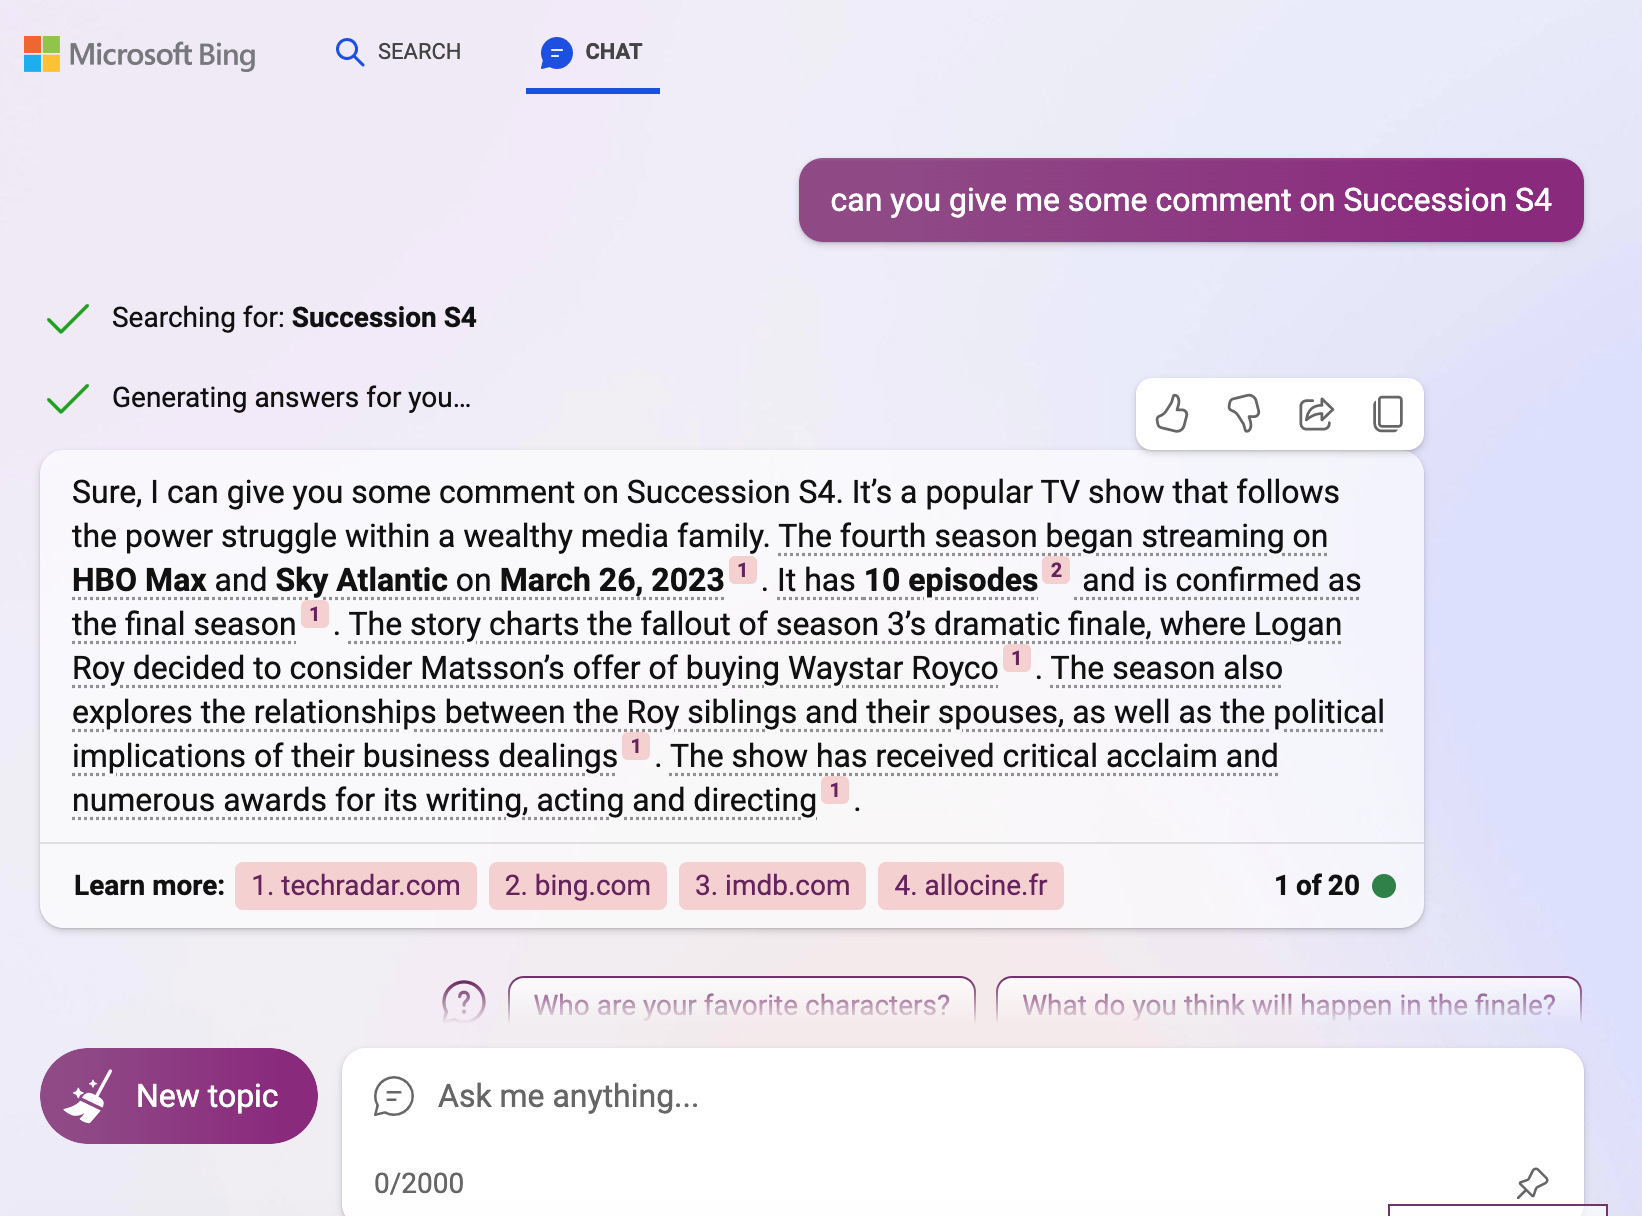Click the pin icon in input box
The width and height of the screenshot is (1642, 1216).
(x=1532, y=1183)
